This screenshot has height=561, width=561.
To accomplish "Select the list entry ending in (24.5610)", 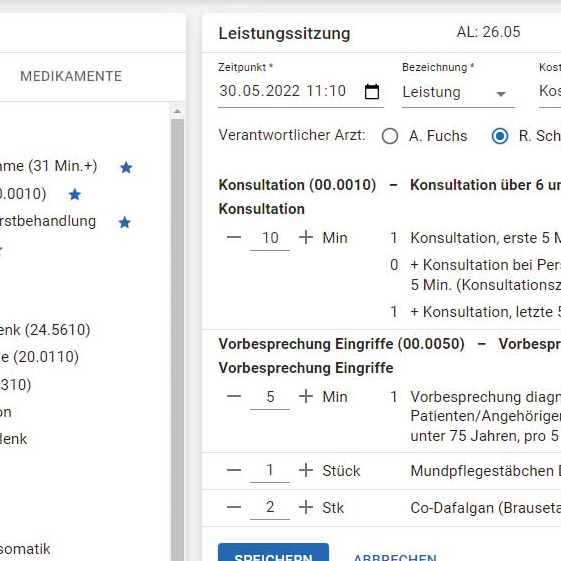I will click(44, 330).
